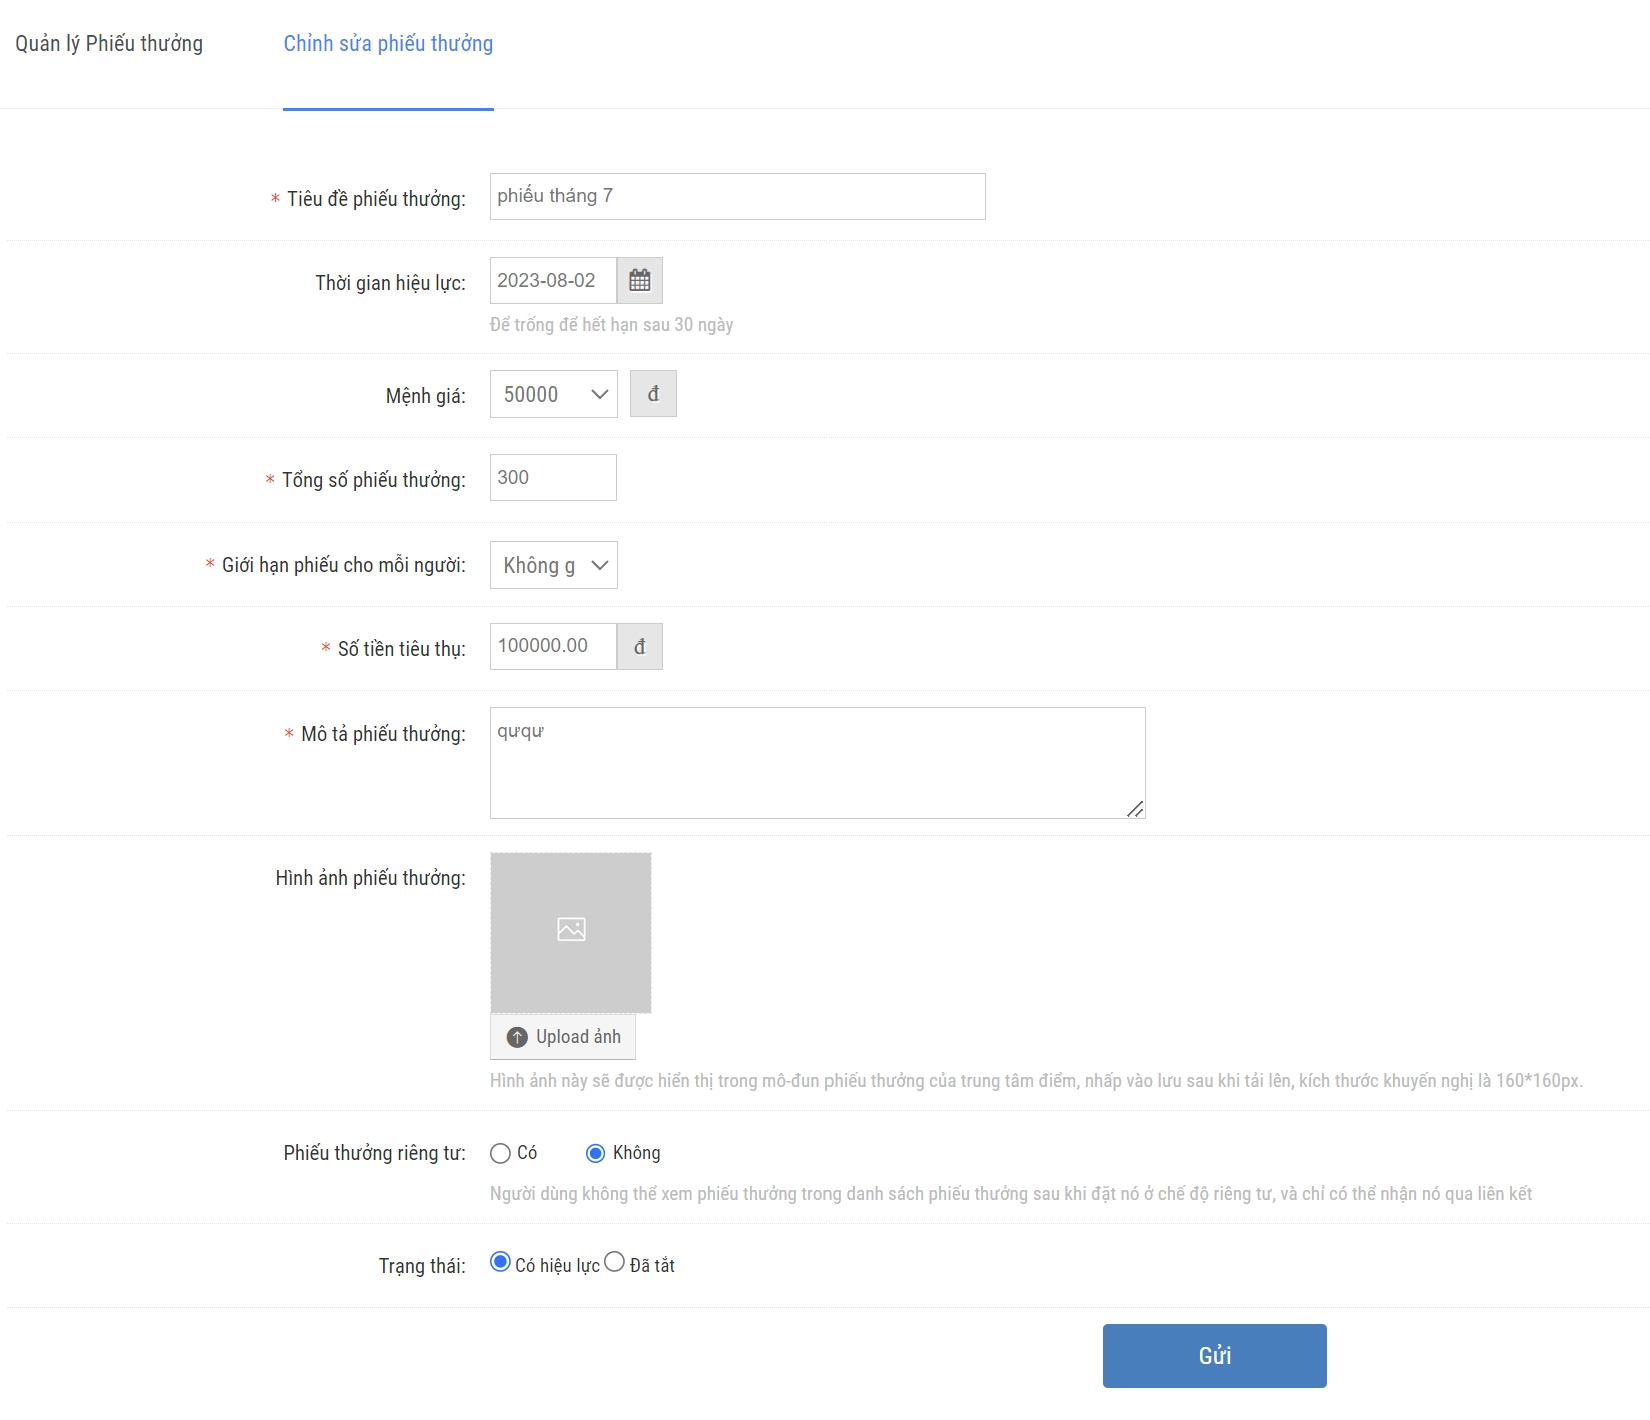Screen dimensions: 1650x1420
Task: Switch to Quản lý Phiếu thưởng tab
Action: tap(109, 44)
